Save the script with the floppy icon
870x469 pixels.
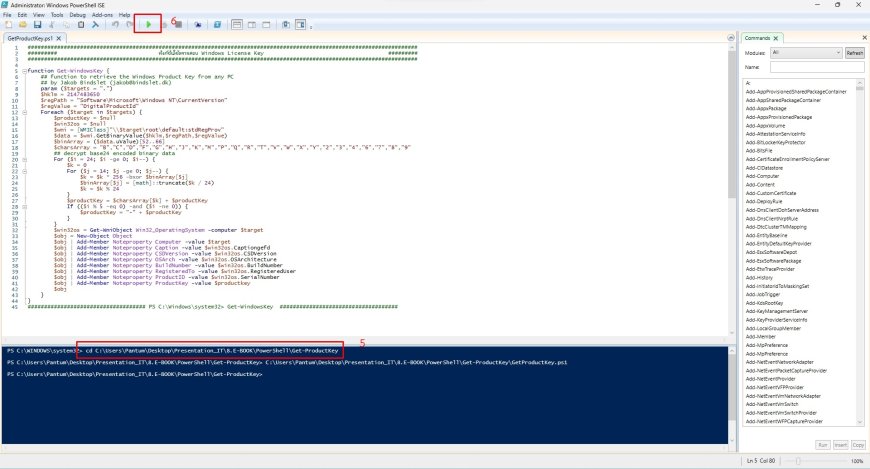37,24
